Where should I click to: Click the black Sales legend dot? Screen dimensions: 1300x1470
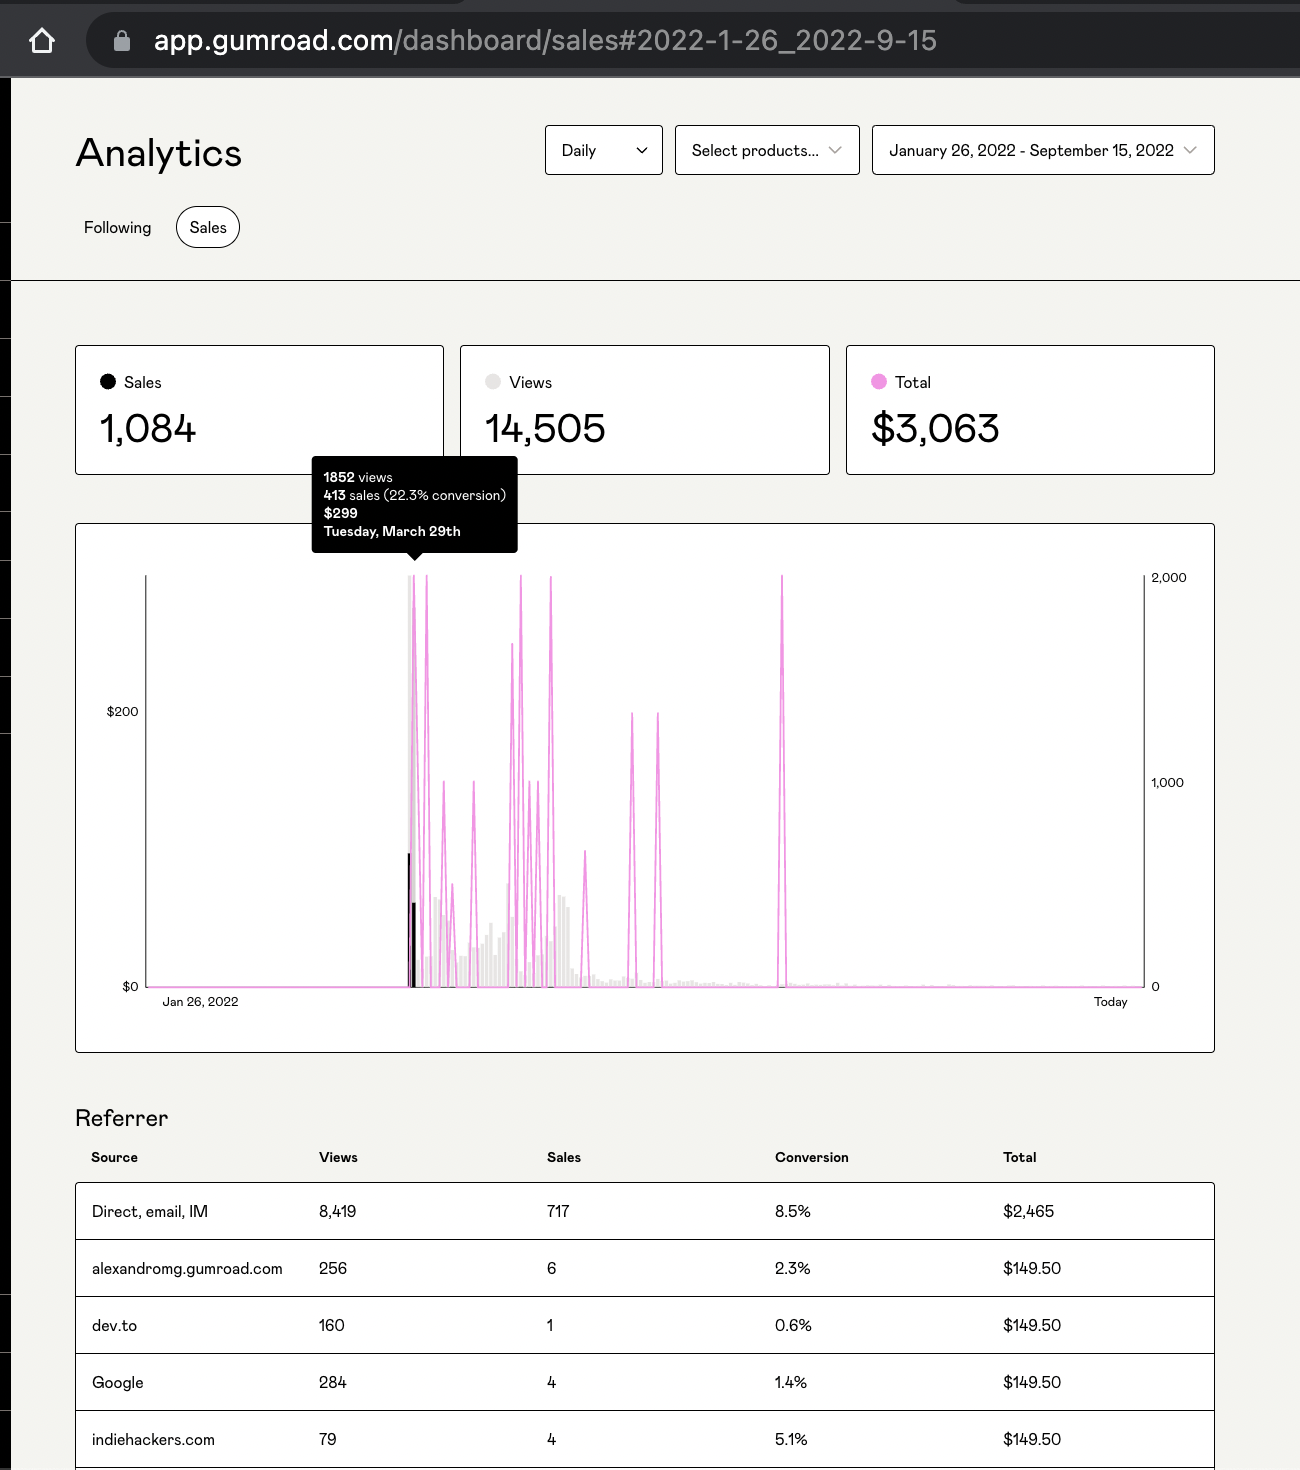click(108, 381)
